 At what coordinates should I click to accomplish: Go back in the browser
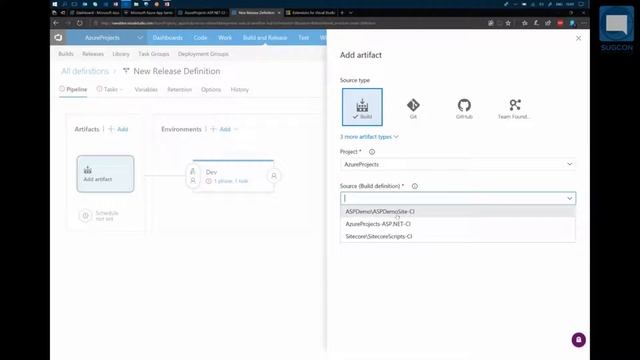pyautogui.click(x=56, y=23)
